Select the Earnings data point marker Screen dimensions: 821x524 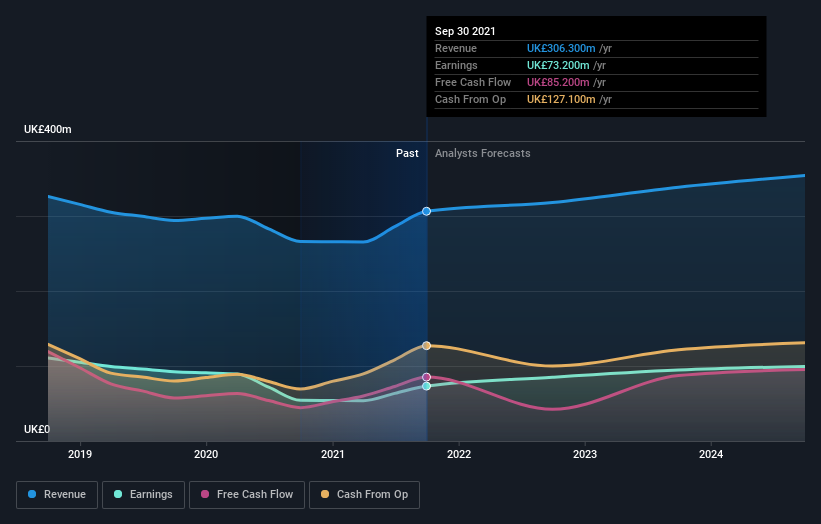pos(426,386)
